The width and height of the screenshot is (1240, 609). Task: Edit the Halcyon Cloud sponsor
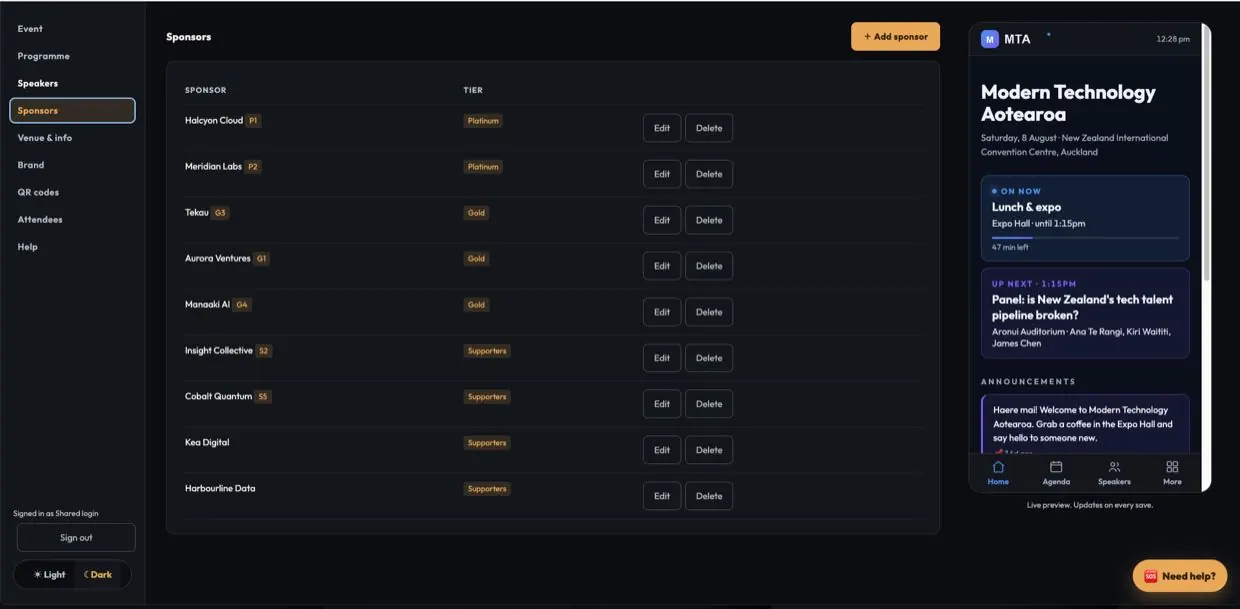point(662,128)
